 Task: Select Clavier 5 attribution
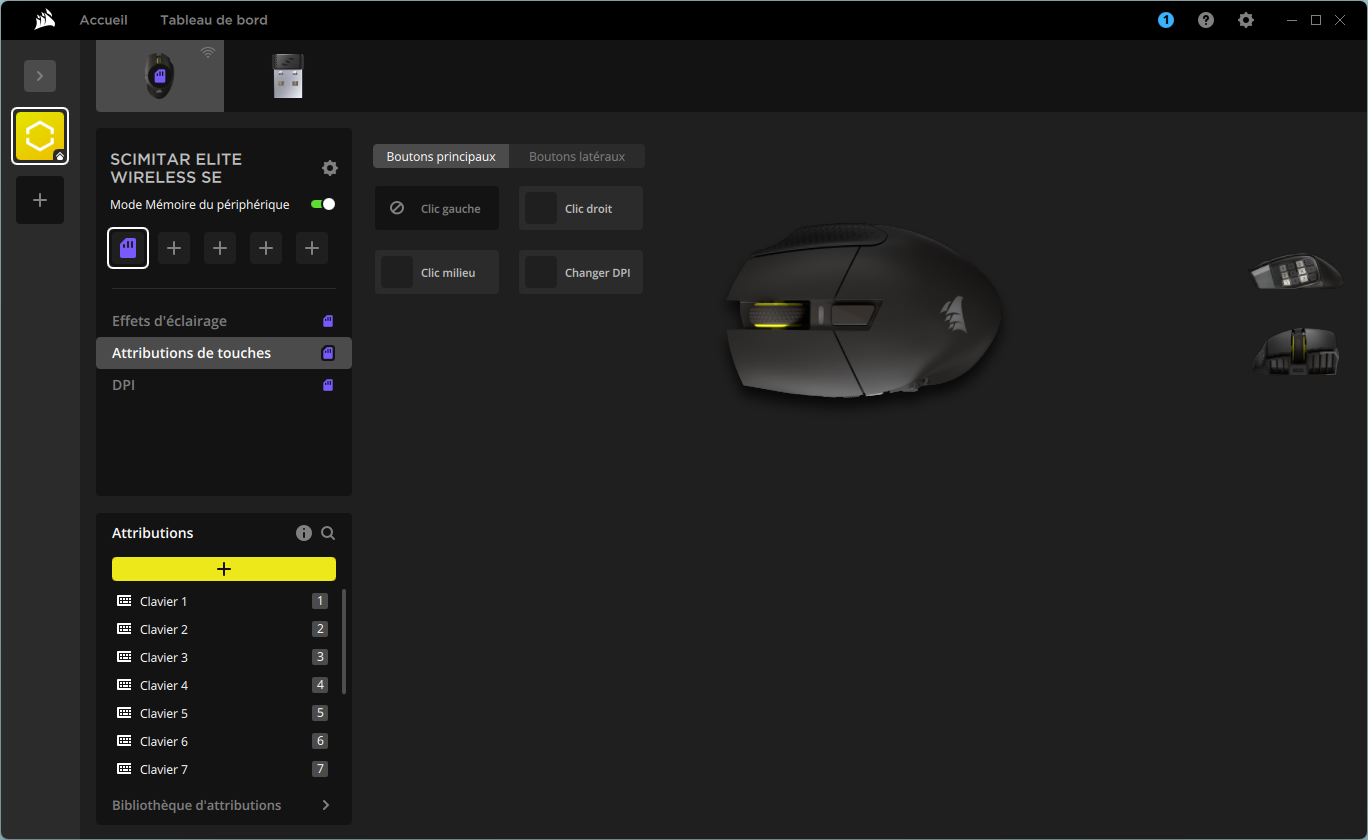[x=222, y=713]
